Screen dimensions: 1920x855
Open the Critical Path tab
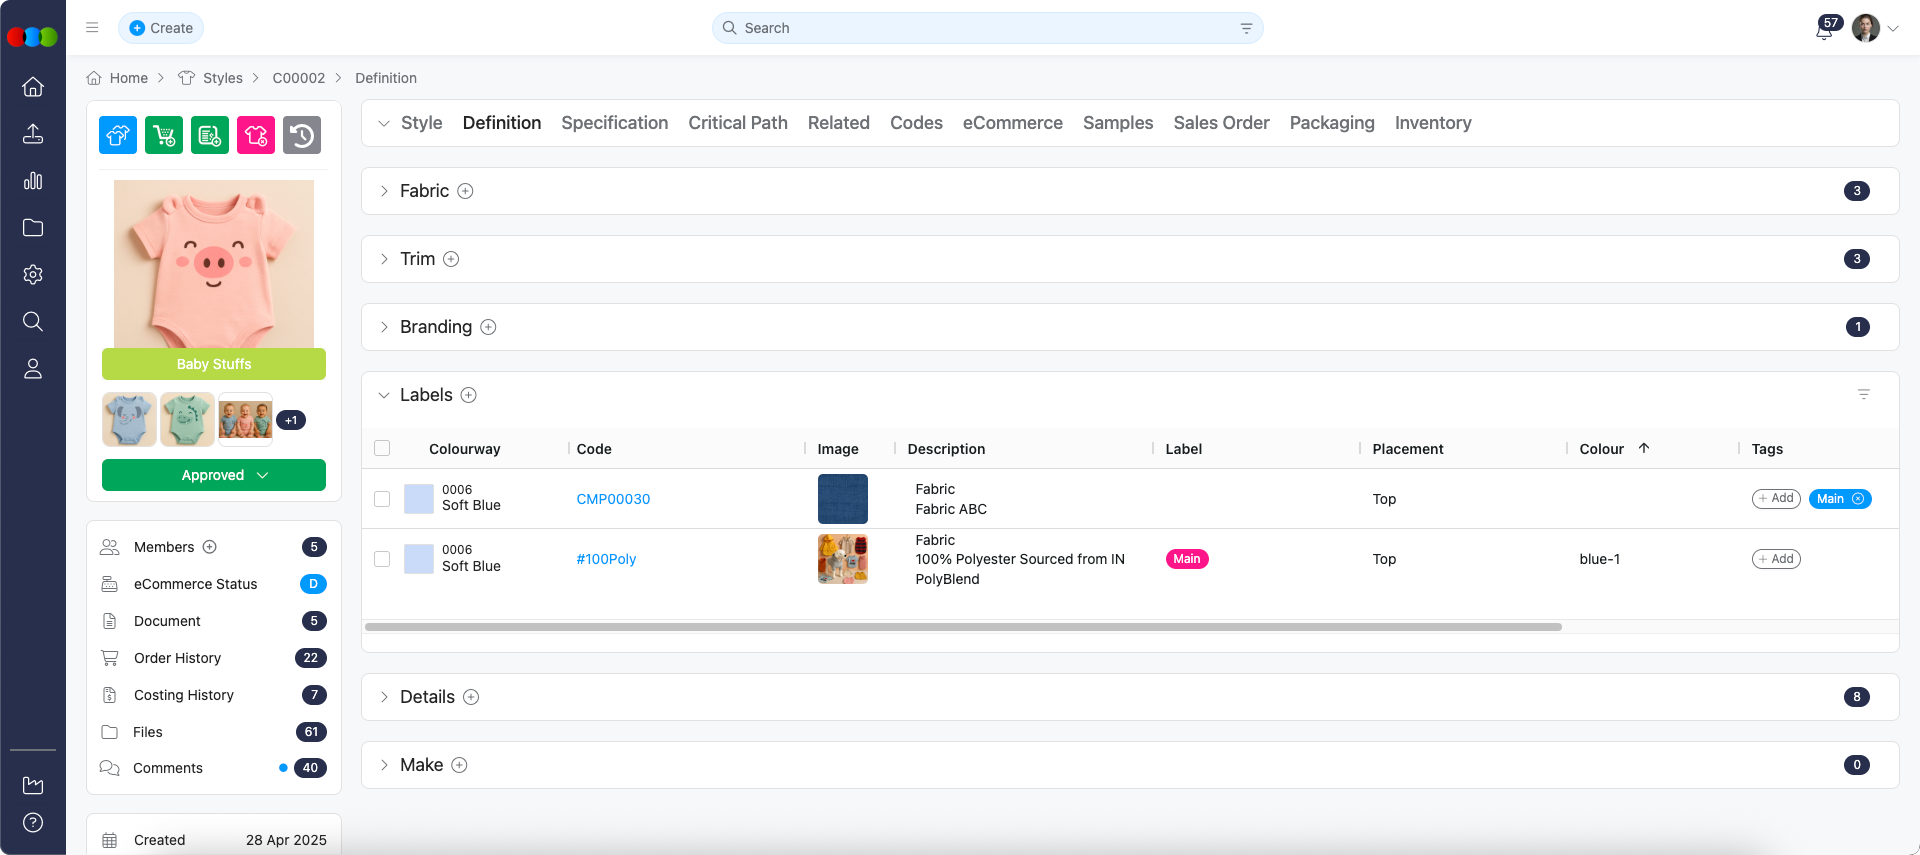737,123
